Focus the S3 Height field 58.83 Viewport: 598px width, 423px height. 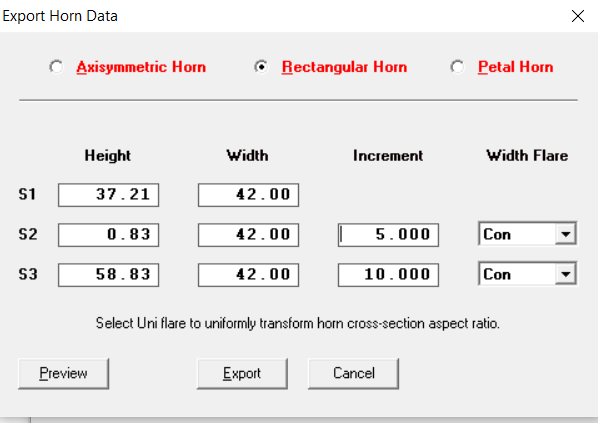tap(108, 275)
